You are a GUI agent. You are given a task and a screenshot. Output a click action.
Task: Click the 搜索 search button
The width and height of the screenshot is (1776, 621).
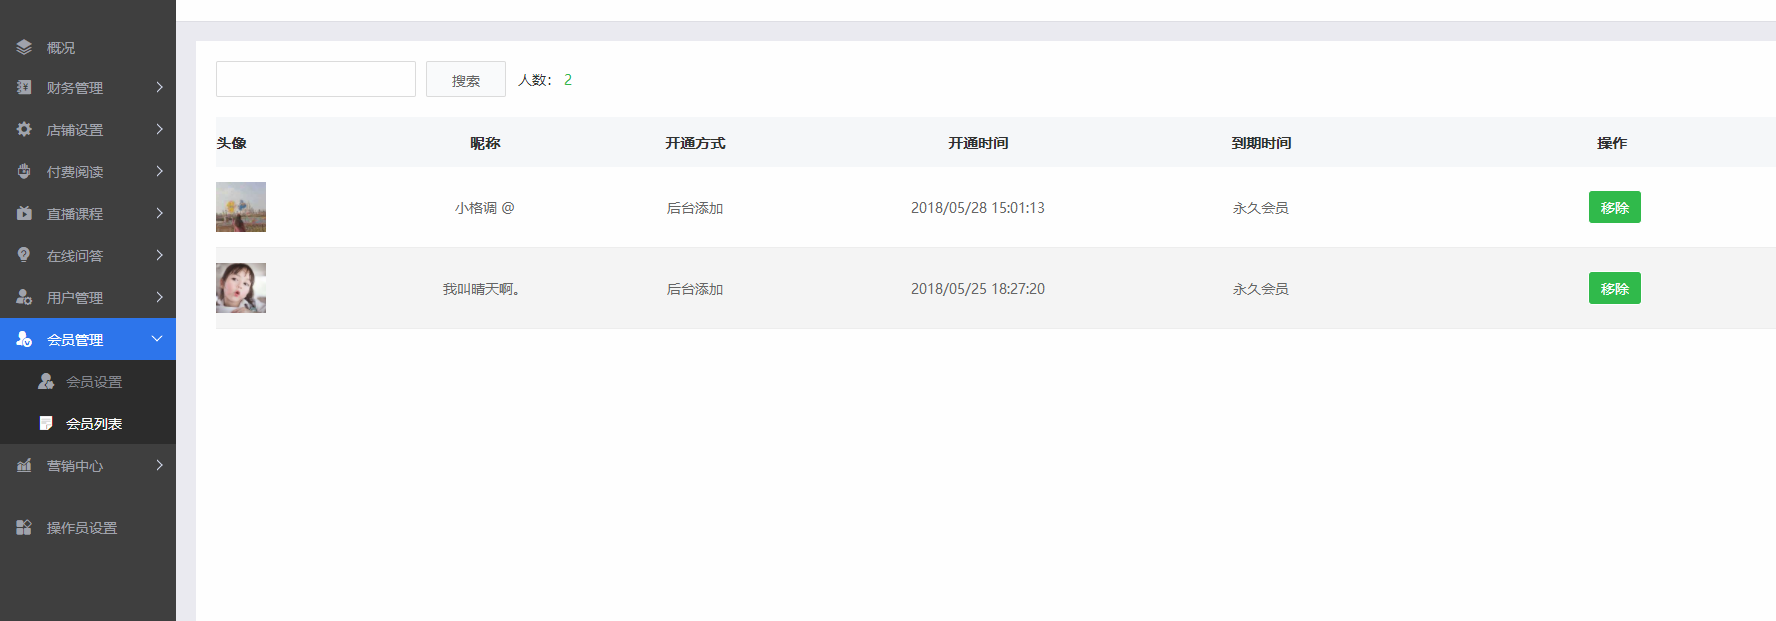(466, 79)
